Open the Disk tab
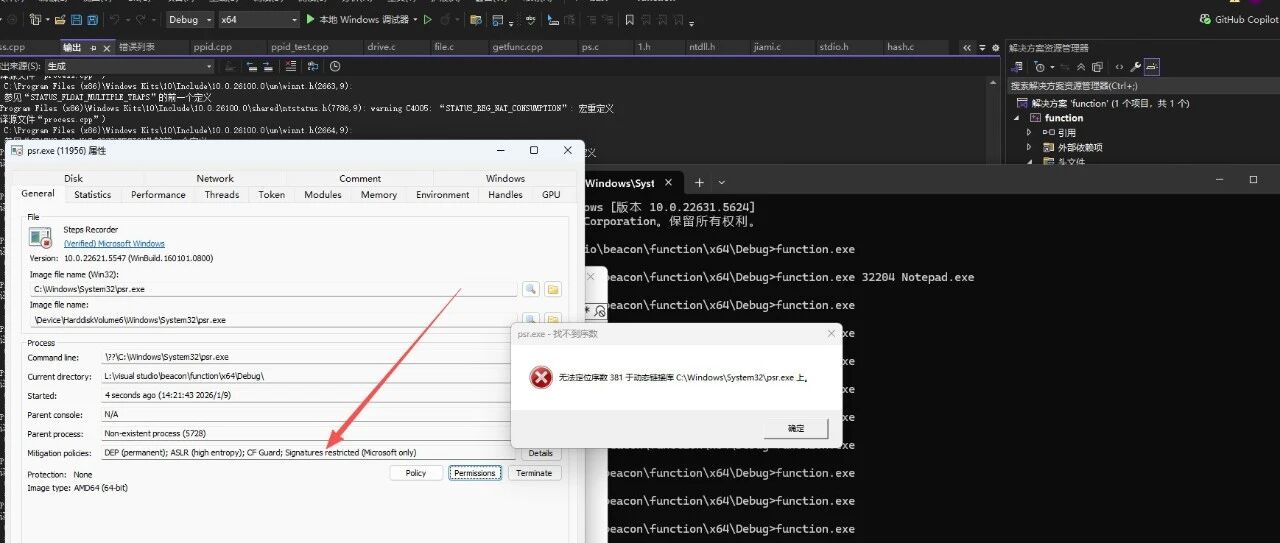Image resolution: width=1280 pixels, height=543 pixels. [74, 178]
